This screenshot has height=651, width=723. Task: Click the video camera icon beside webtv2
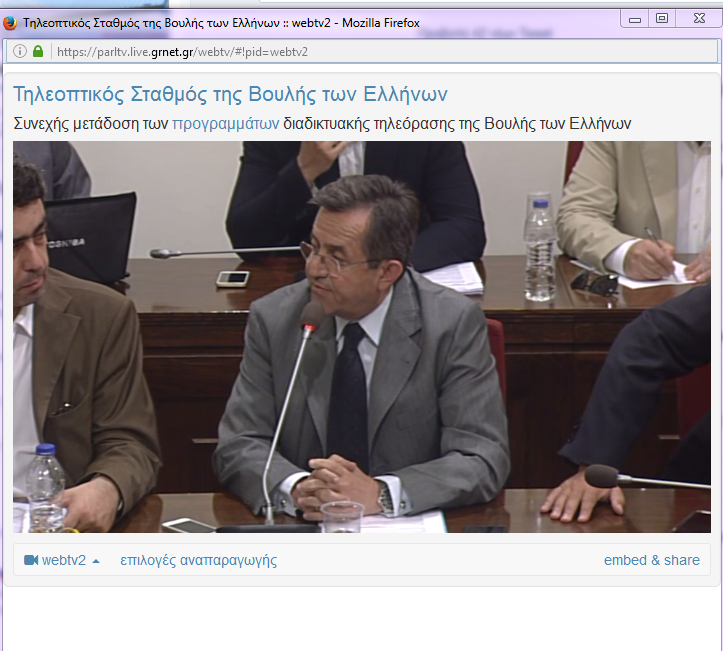pos(31,560)
